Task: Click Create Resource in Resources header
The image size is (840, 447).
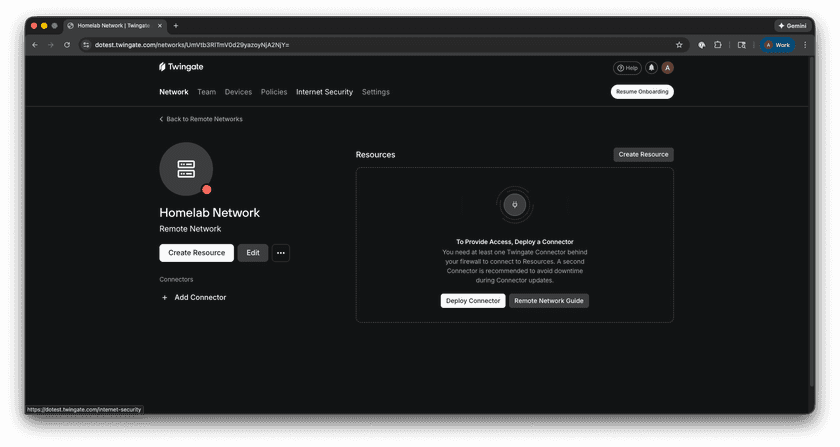Action: 643,154
